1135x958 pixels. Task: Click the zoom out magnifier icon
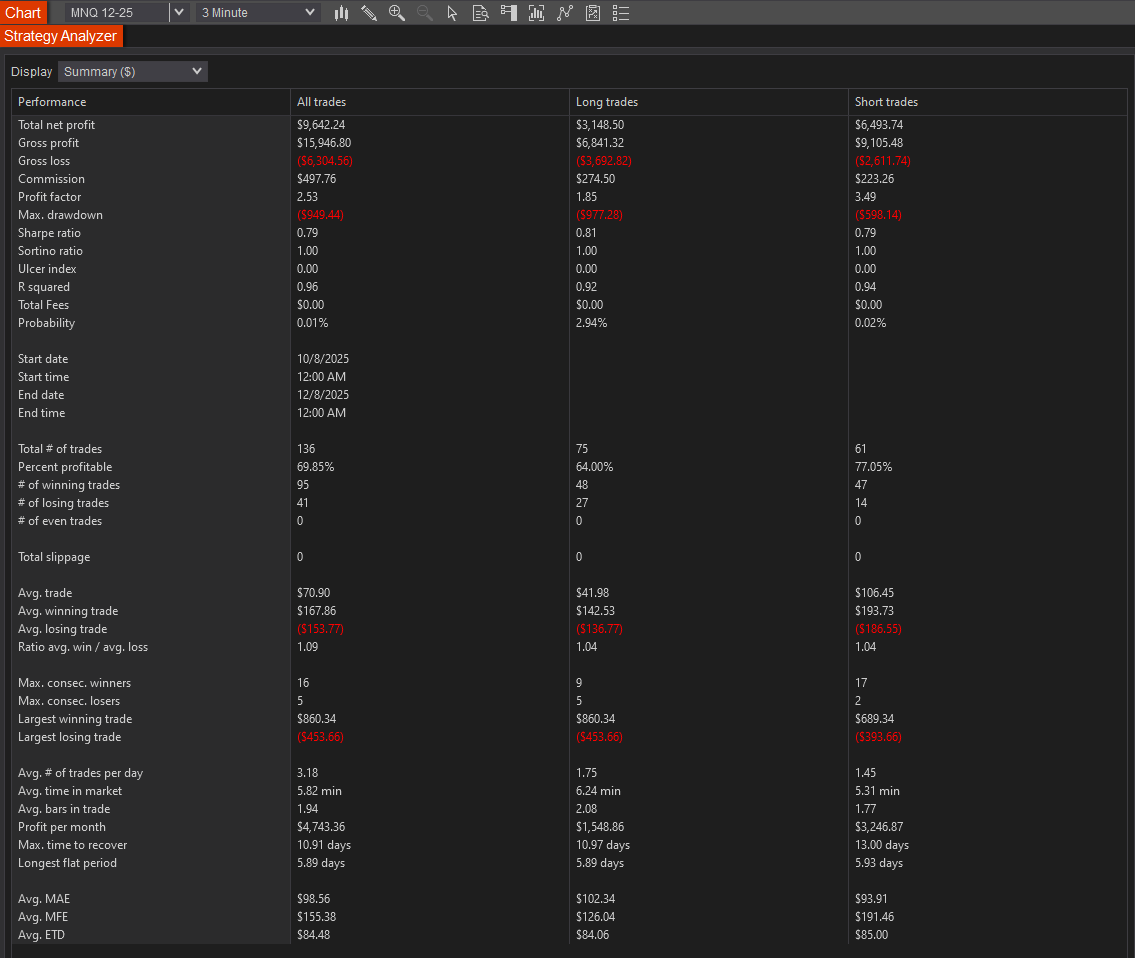(425, 13)
